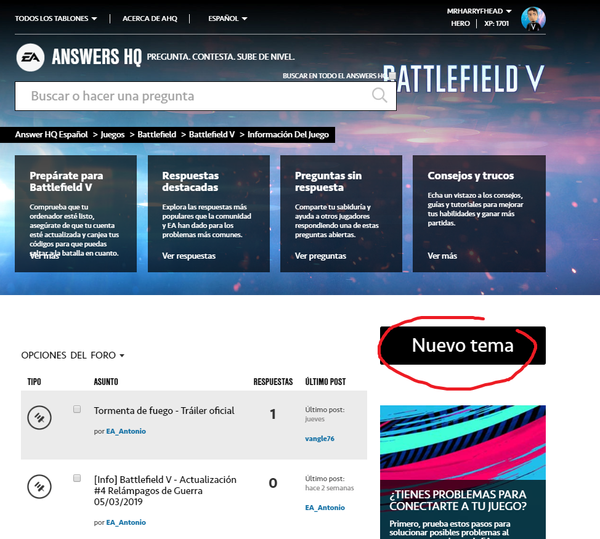Open EA_Antonio author link under Tormenta de fuego
This screenshot has height=539, width=600.
pyautogui.click(x=126, y=431)
